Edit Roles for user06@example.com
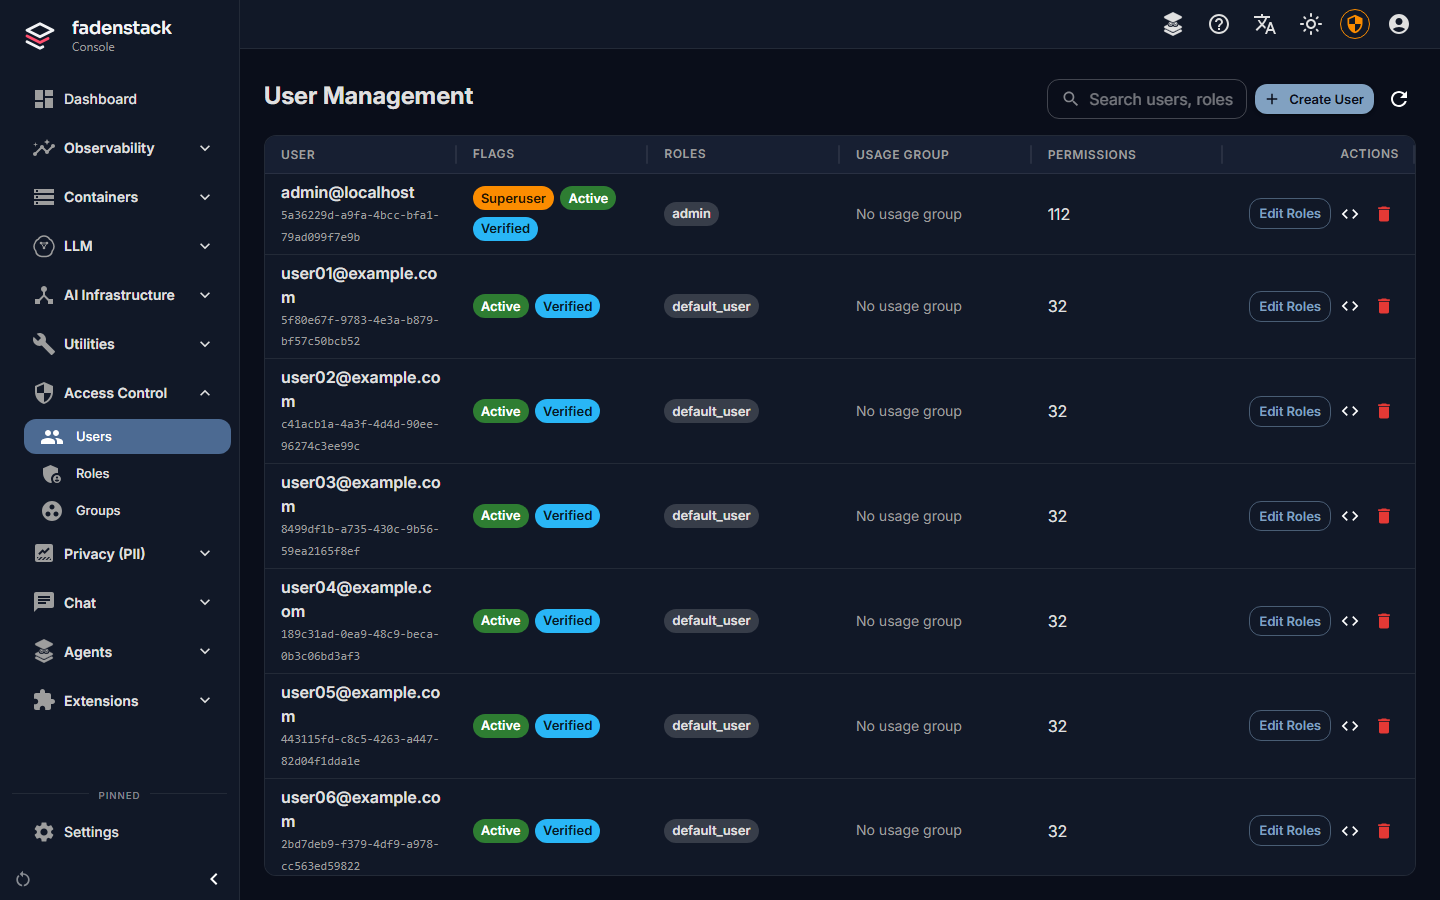 point(1290,831)
